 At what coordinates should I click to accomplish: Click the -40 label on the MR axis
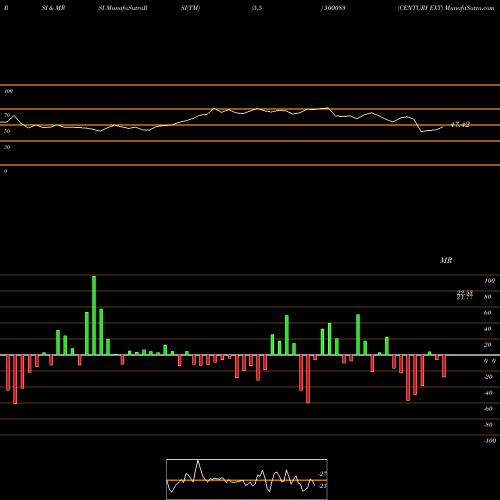488,393
